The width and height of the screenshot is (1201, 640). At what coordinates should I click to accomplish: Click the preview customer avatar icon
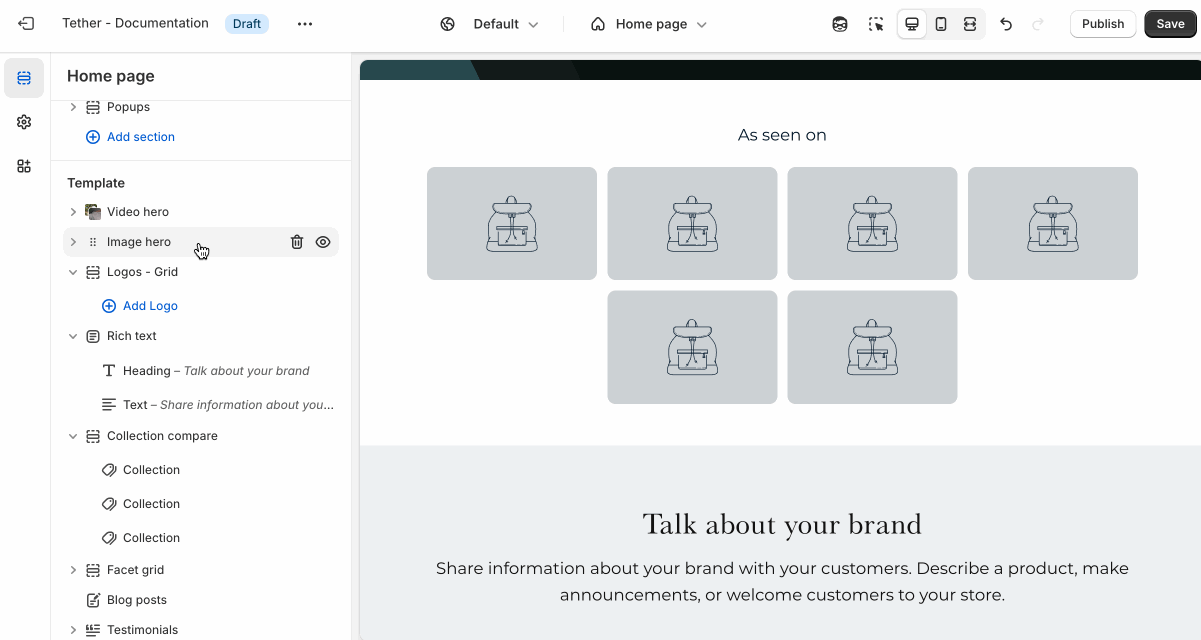pos(840,24)
